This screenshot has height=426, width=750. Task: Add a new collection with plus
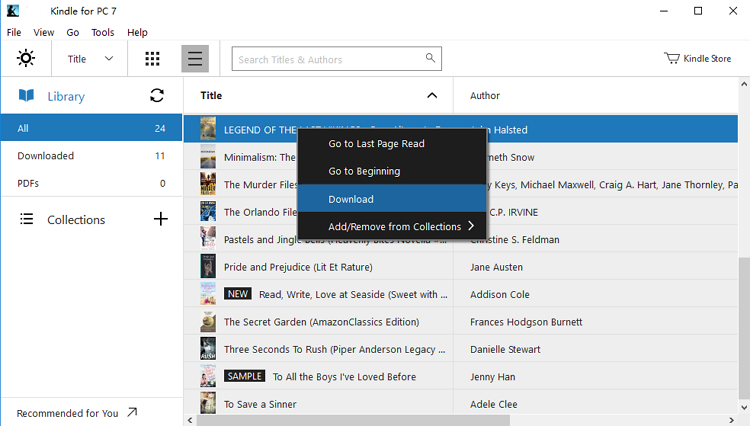point(161,219)
